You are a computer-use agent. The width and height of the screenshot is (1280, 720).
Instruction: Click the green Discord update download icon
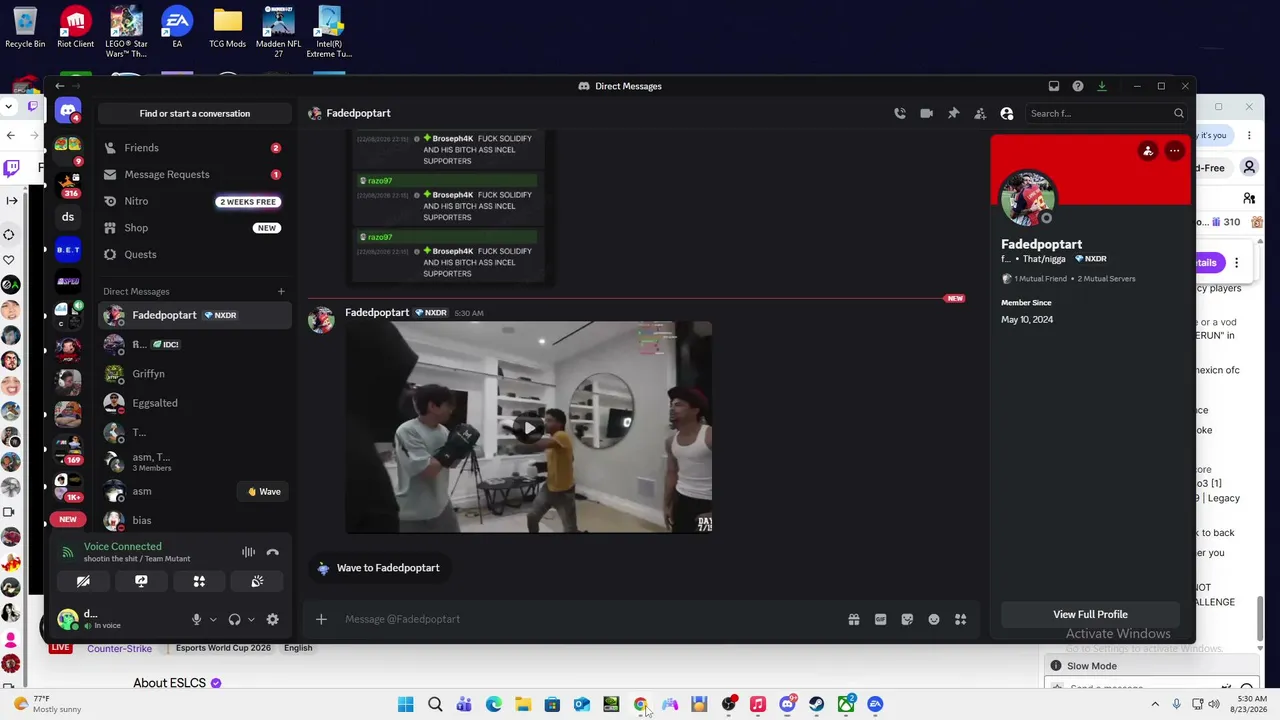1101,86
